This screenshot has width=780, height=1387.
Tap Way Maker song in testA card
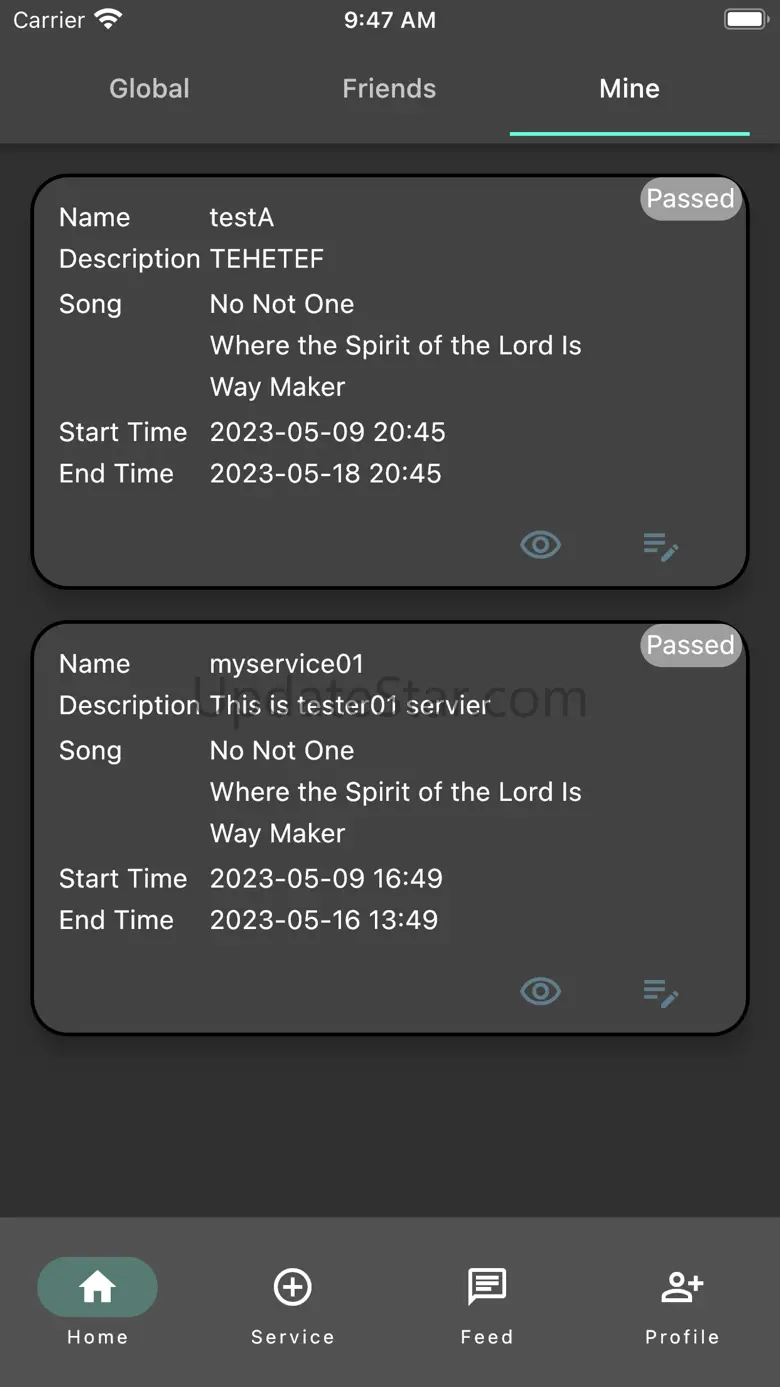pyautogui.click(x=277, y=387)
